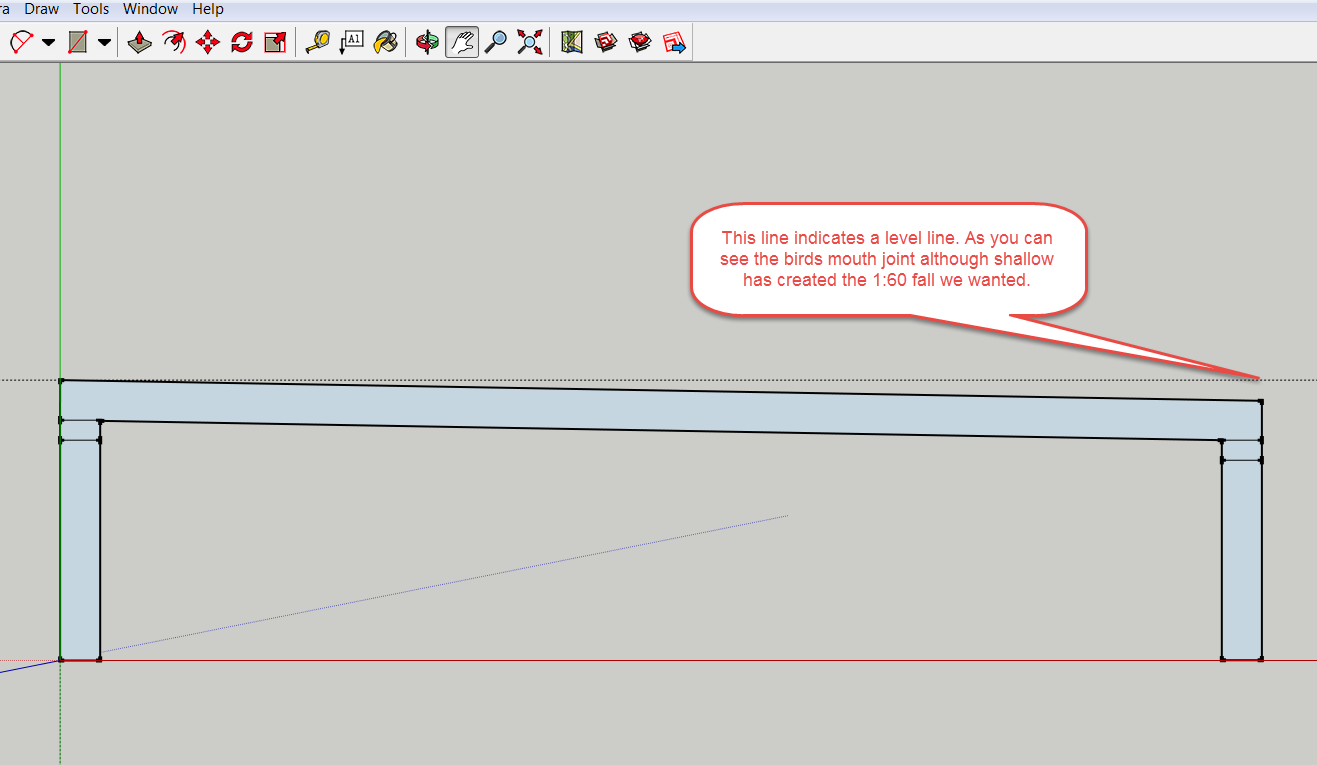1317x765 pixels.
Task: Click the red callout annotation text
Action: pyautogui.click(x=887, y=260)
